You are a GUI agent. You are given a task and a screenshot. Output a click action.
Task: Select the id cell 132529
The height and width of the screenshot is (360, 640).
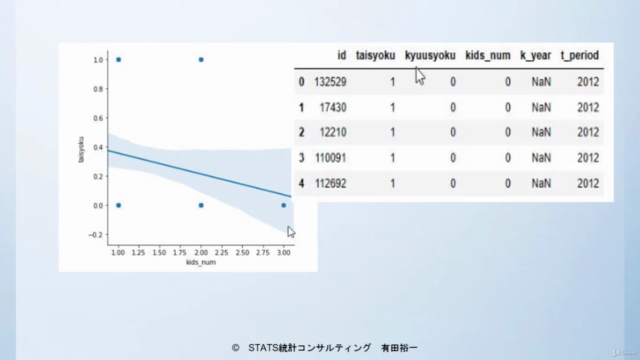[330, 82]
